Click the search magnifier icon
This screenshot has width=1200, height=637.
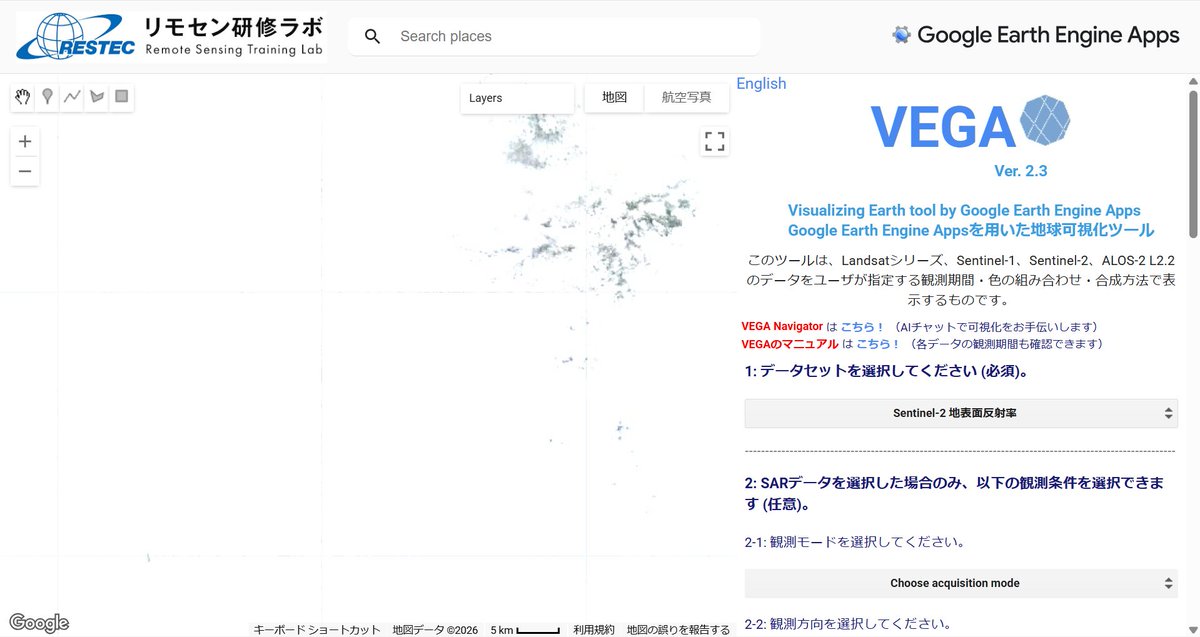pos(373,37)
